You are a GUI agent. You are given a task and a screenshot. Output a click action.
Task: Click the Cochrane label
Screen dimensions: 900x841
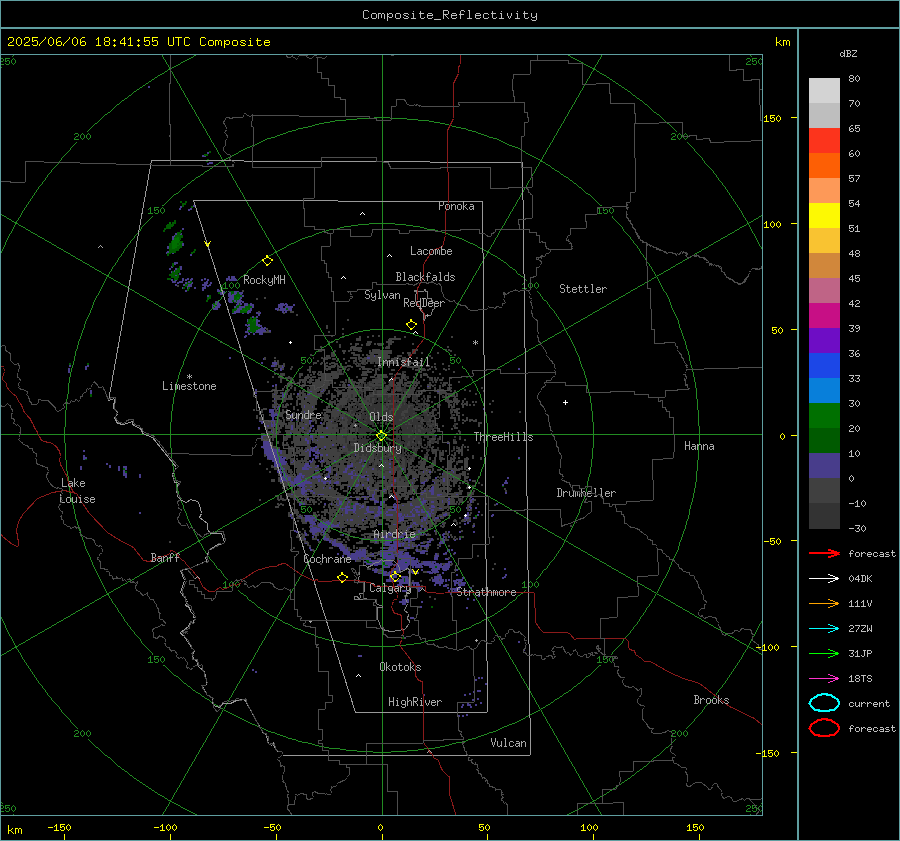point(327,559)
